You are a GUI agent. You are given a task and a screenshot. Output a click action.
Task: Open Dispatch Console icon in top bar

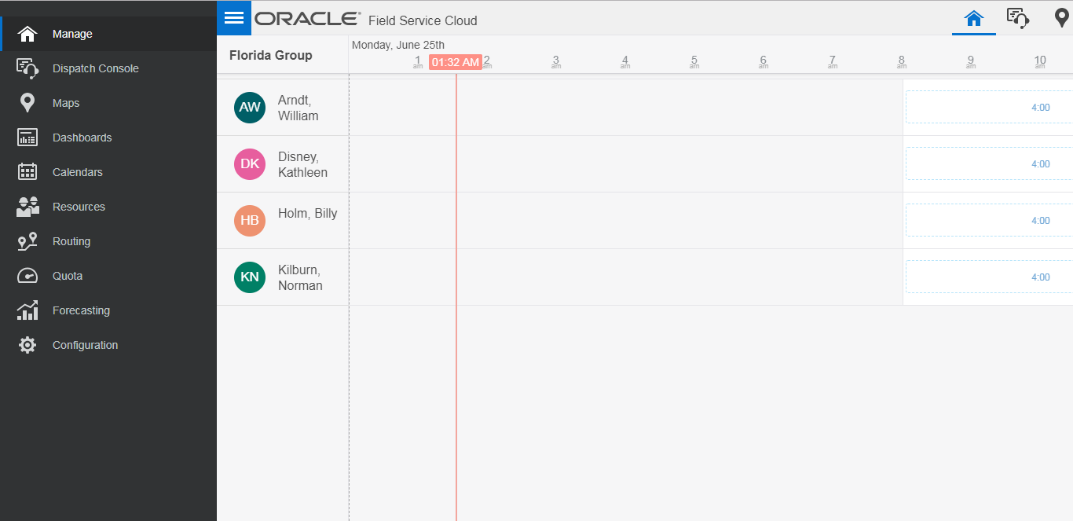pyautogui.click(x=1017, y=18)
